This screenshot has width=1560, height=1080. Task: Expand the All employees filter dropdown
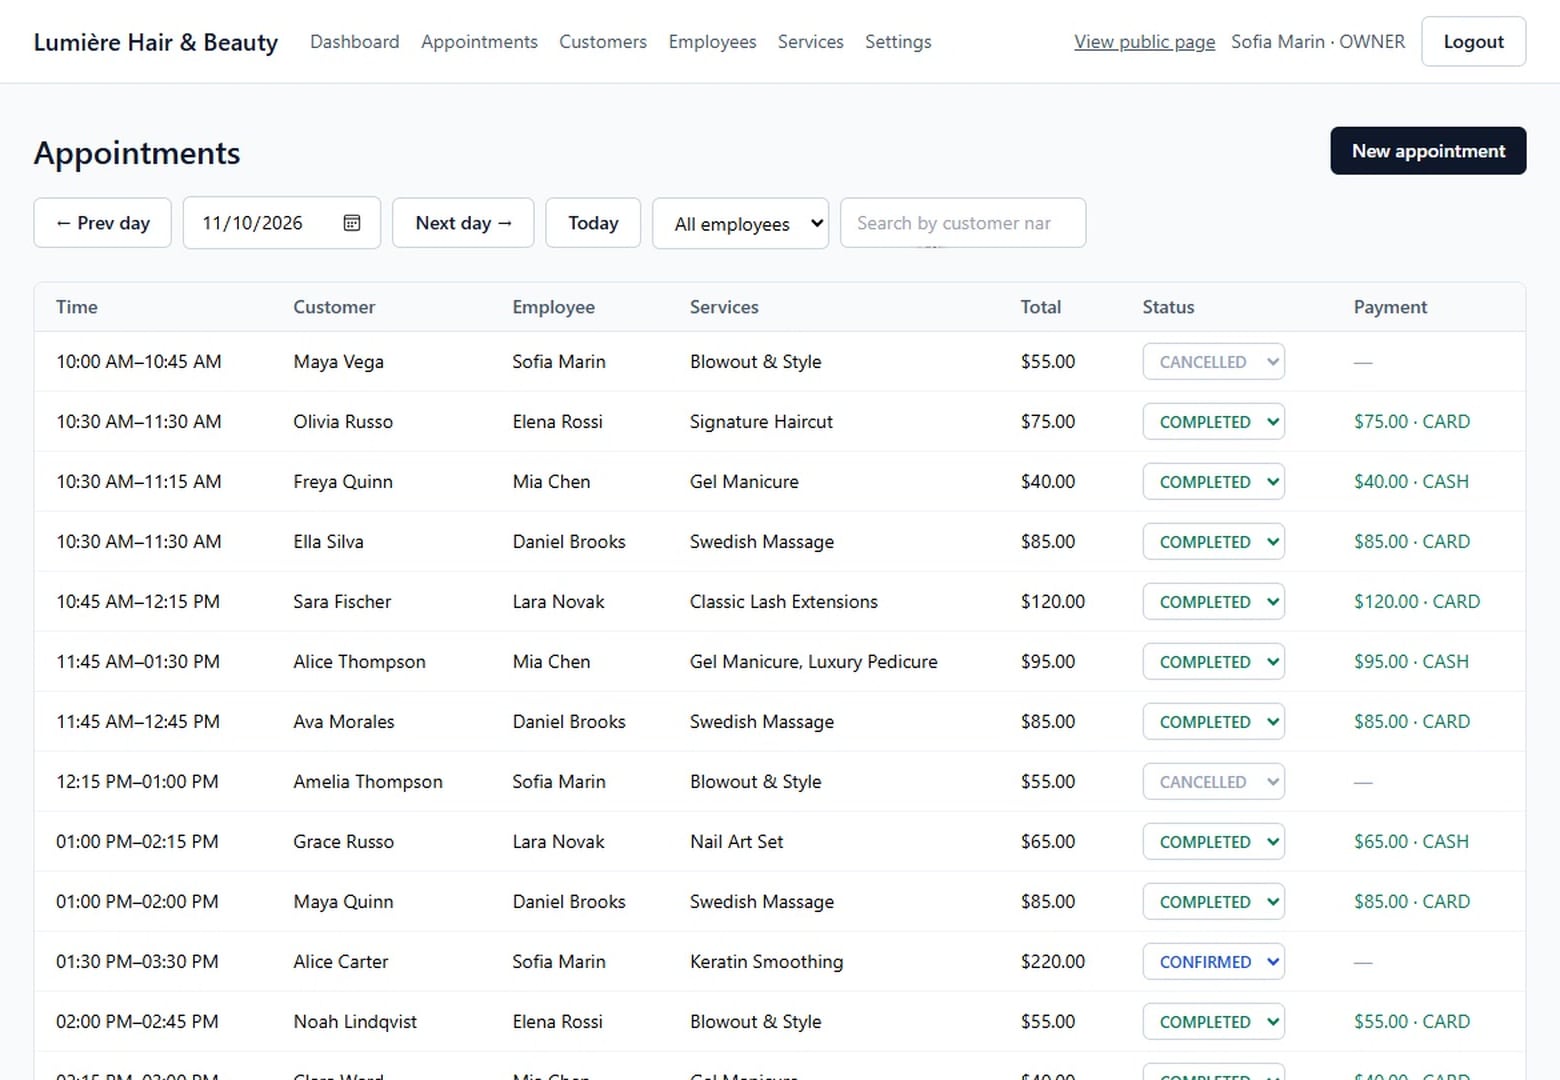pos(741,224)
